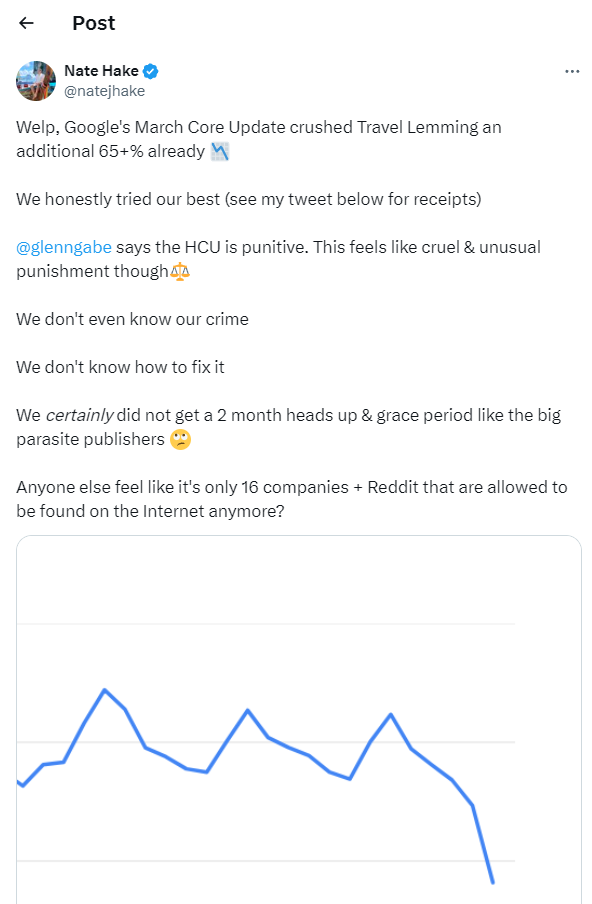The width and height of the screenshot is (592, 904).
Task: Click the downward chart emoji
Action: (220, 152)
